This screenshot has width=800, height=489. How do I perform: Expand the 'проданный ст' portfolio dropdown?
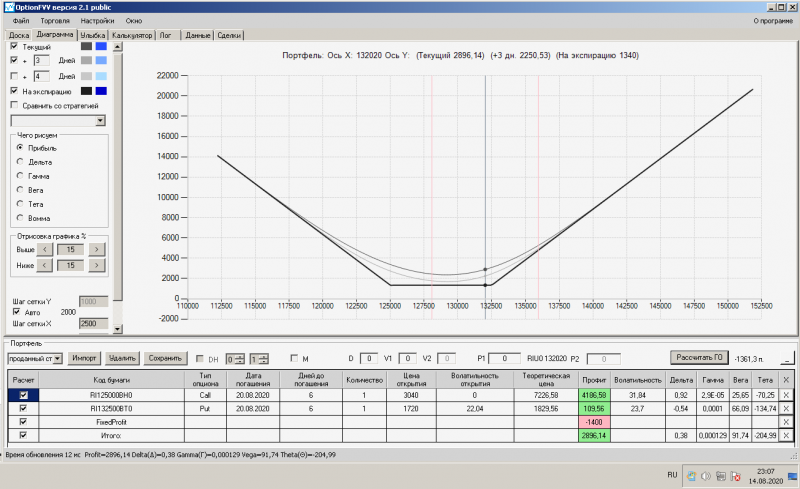tap(59, 358)
